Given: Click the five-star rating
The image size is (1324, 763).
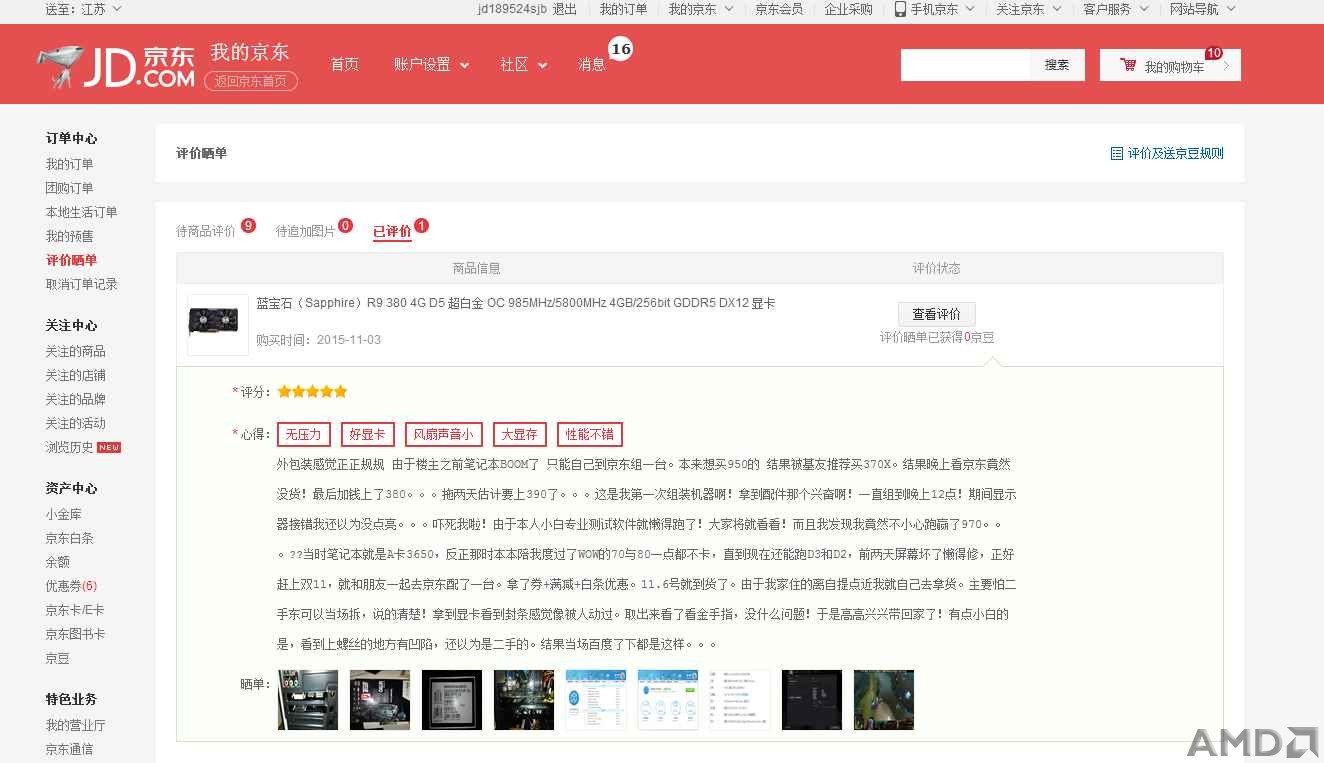Looking at the screenshot, I should 312,392.
